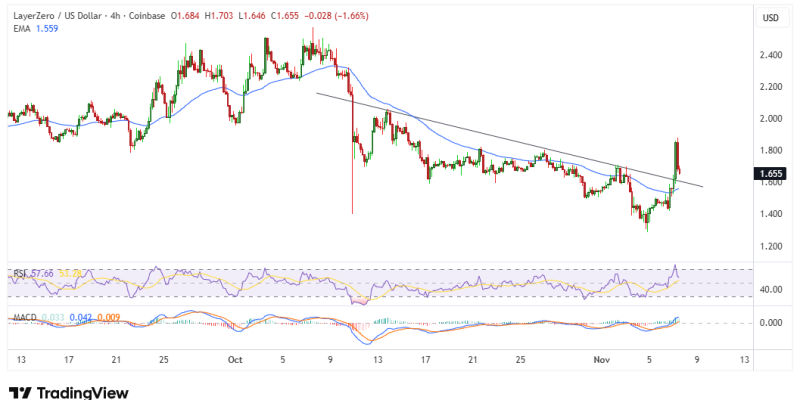This screenshot has height=400, width=800.
Task: Select the MACD indicator label
Action: pyautogui.click(x=24, y=318)
